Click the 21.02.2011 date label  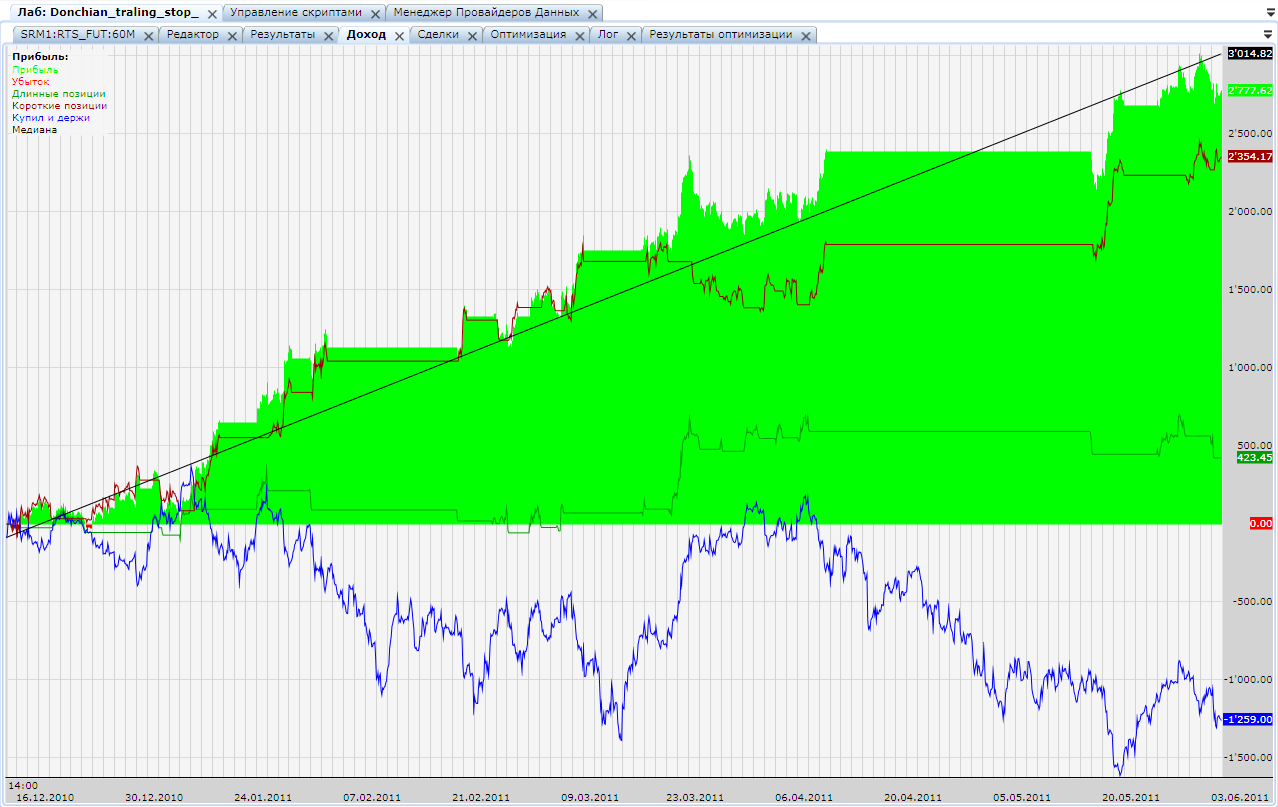coord(481,797)
